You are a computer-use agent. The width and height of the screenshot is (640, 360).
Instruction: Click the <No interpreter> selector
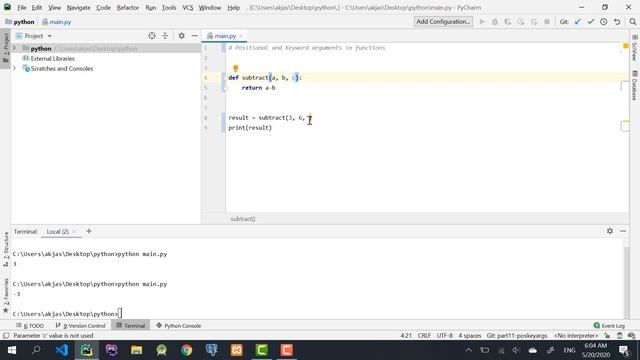click(x=576, y=336)
